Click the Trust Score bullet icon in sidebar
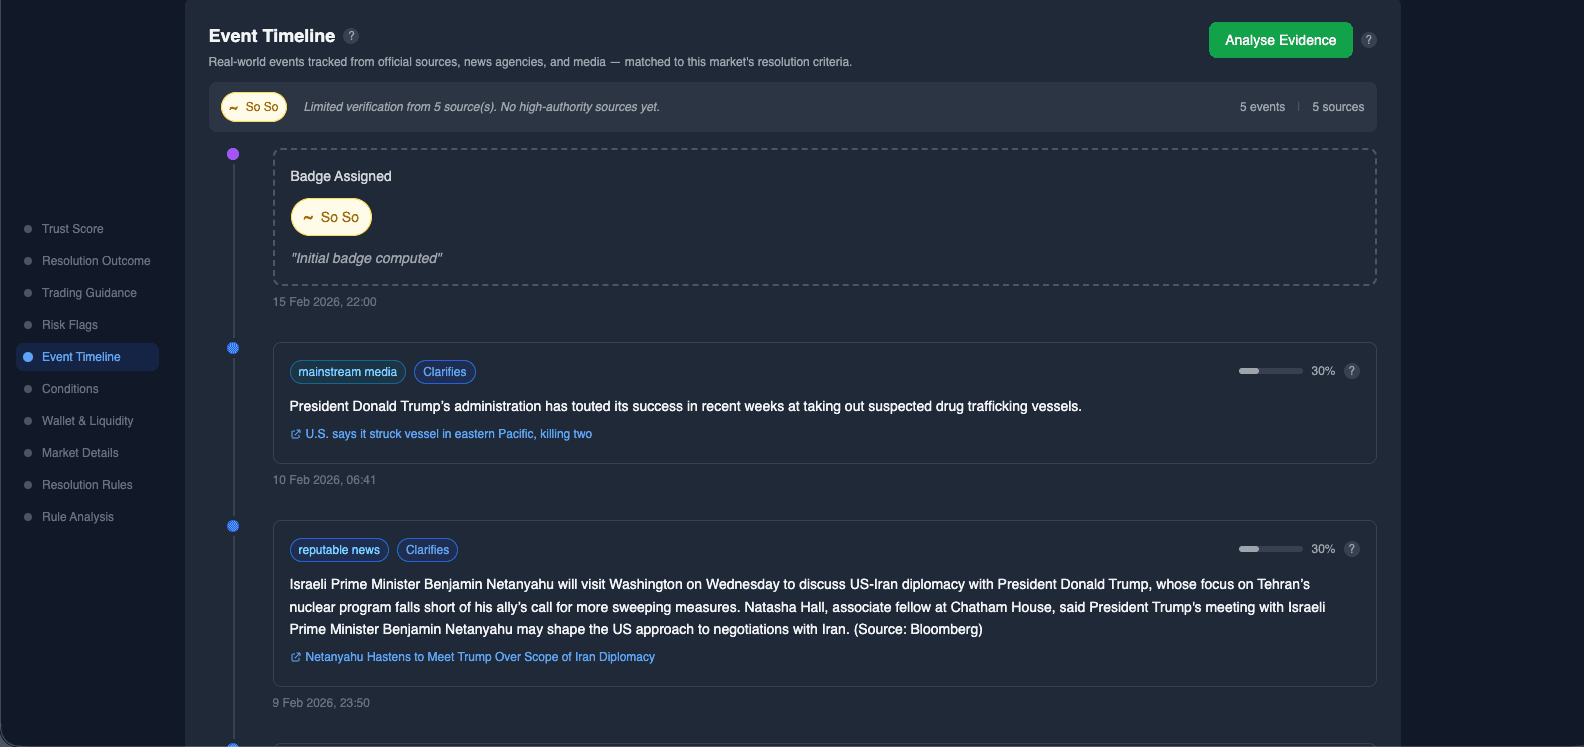This screenshot has height=747, width=1584. coord(29,228)
